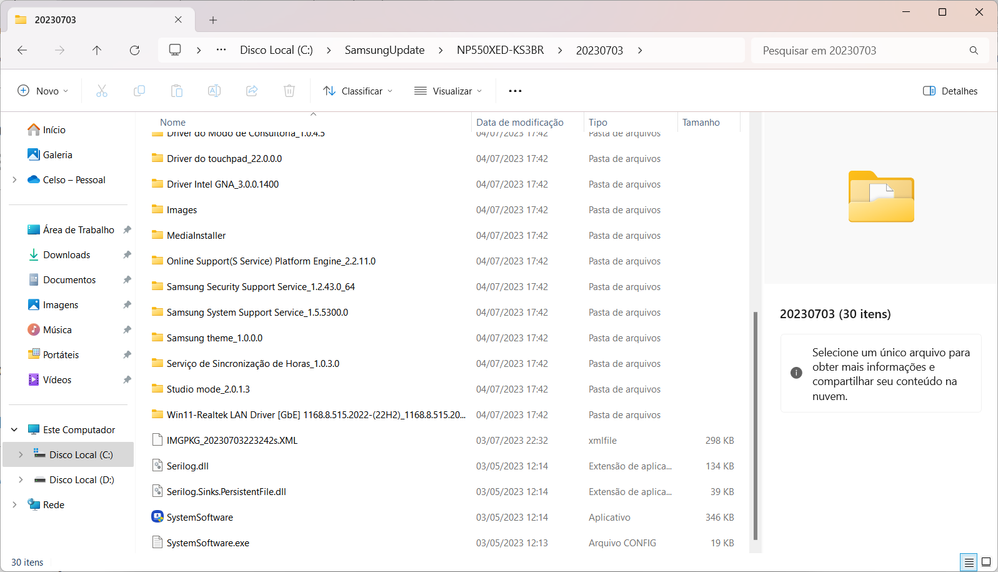Click the Paste clipboard icon

(176, 91)
